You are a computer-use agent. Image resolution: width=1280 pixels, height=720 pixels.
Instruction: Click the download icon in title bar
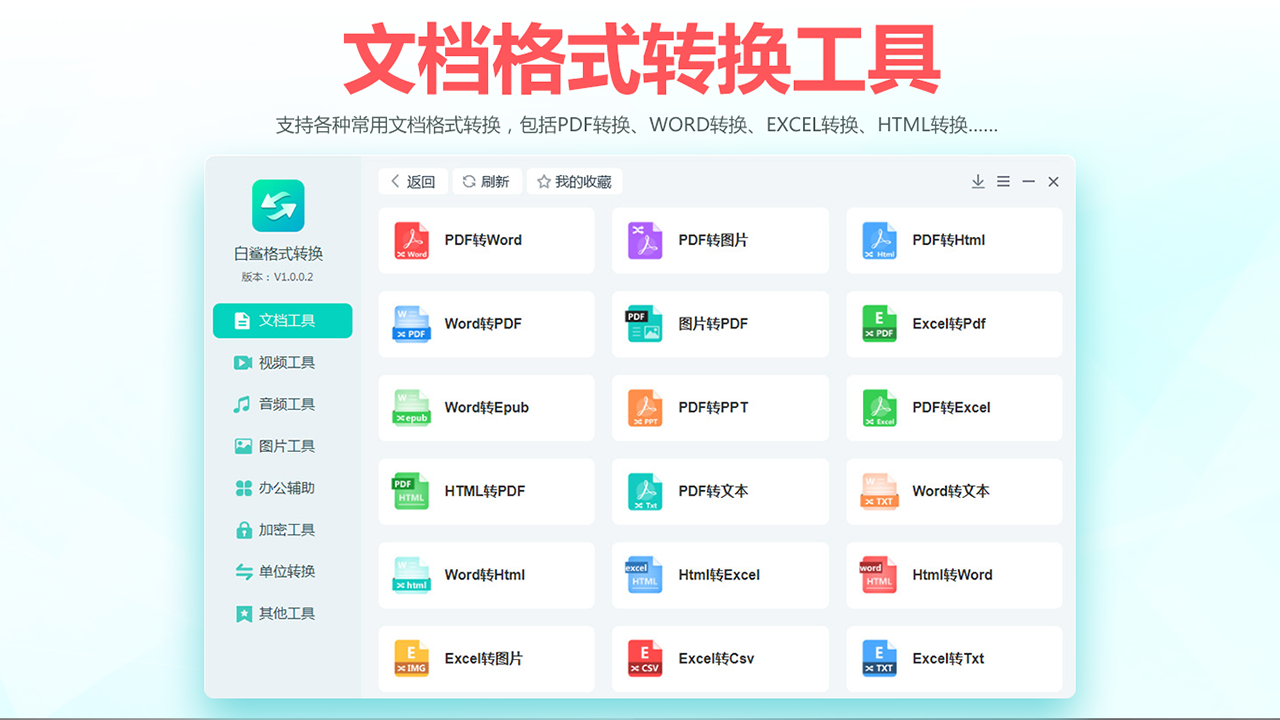pos(978,182)
